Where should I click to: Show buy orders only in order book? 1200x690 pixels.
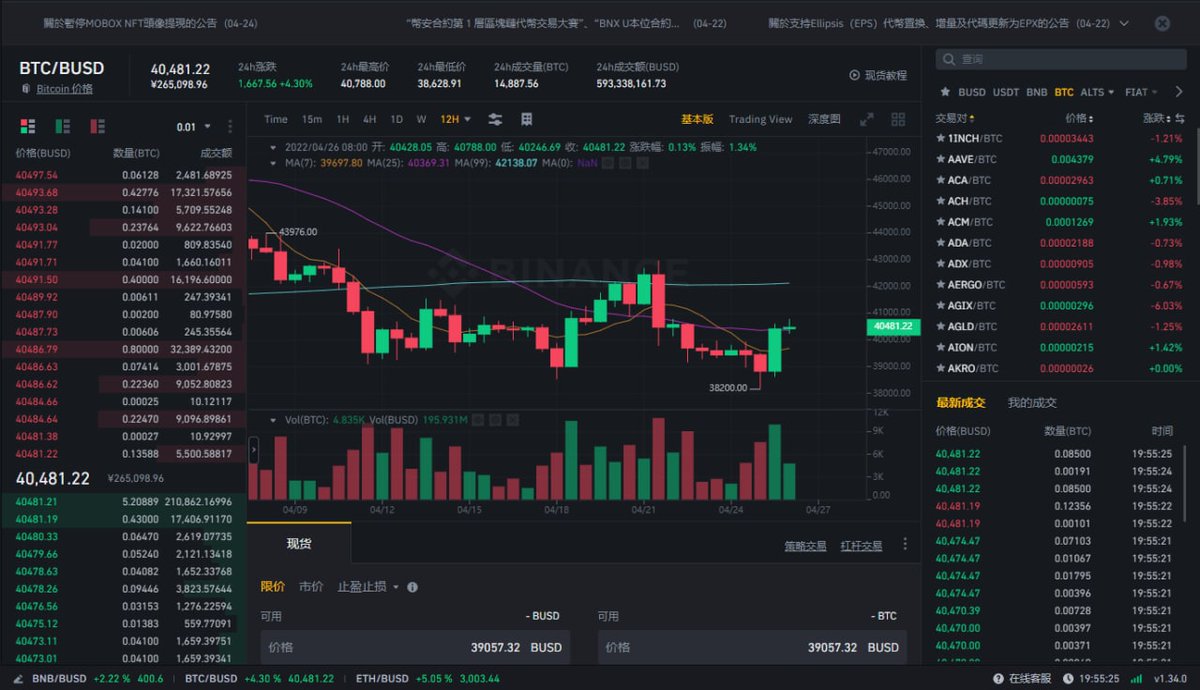coord(63,126)
